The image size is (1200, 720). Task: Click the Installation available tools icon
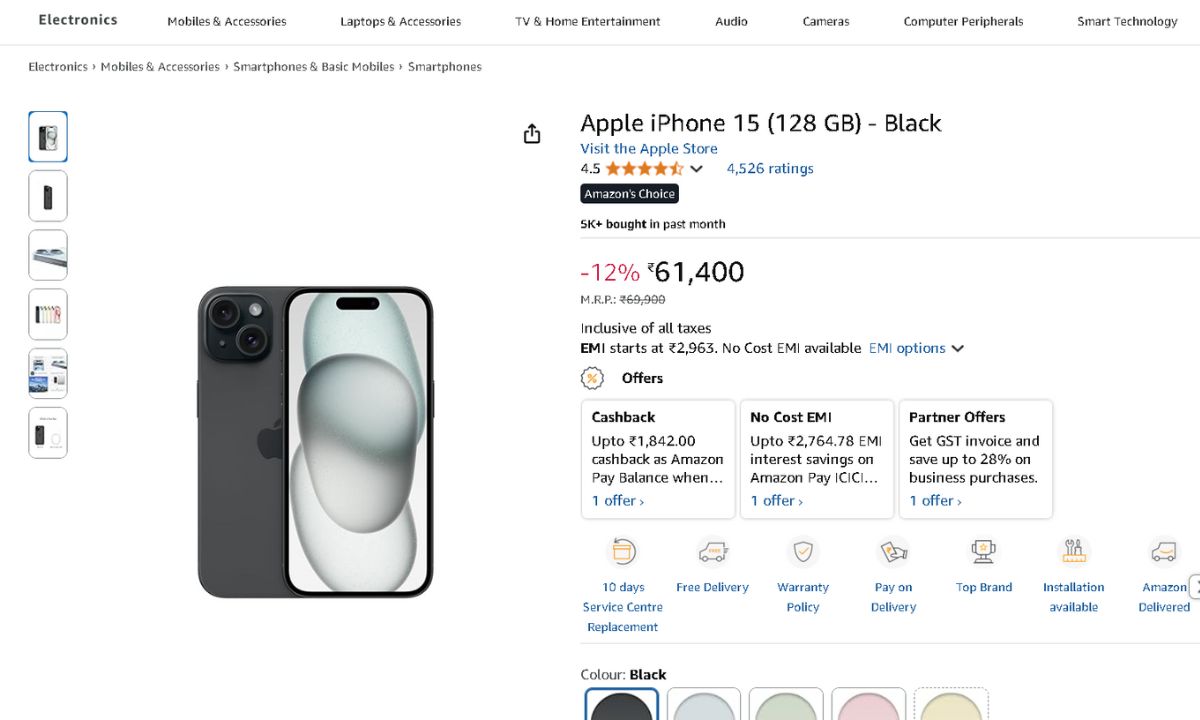1074,552
